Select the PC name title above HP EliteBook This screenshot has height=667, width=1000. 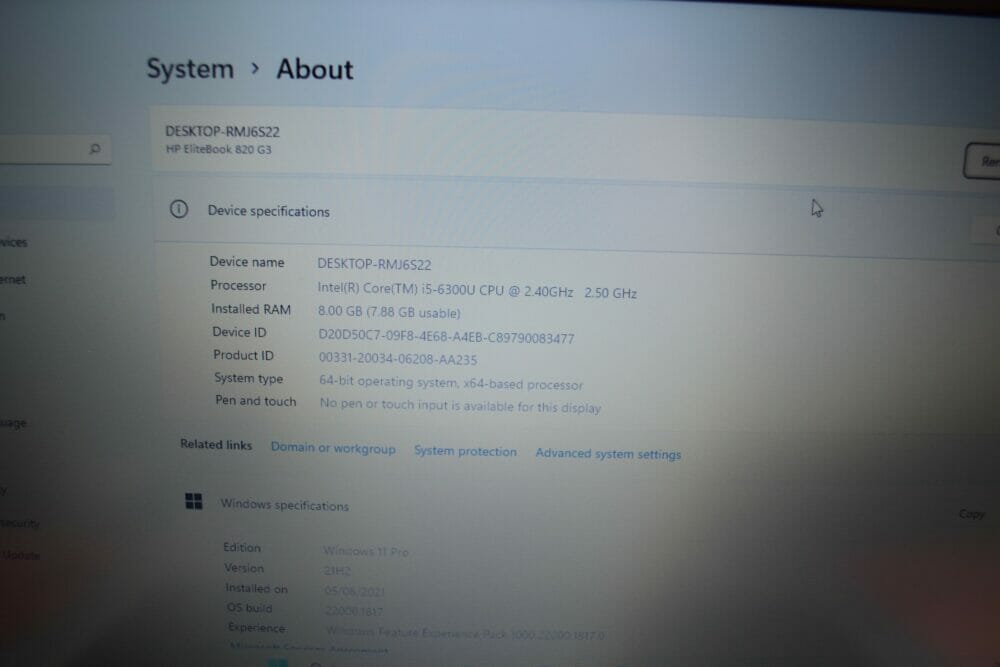pos(223,131)
